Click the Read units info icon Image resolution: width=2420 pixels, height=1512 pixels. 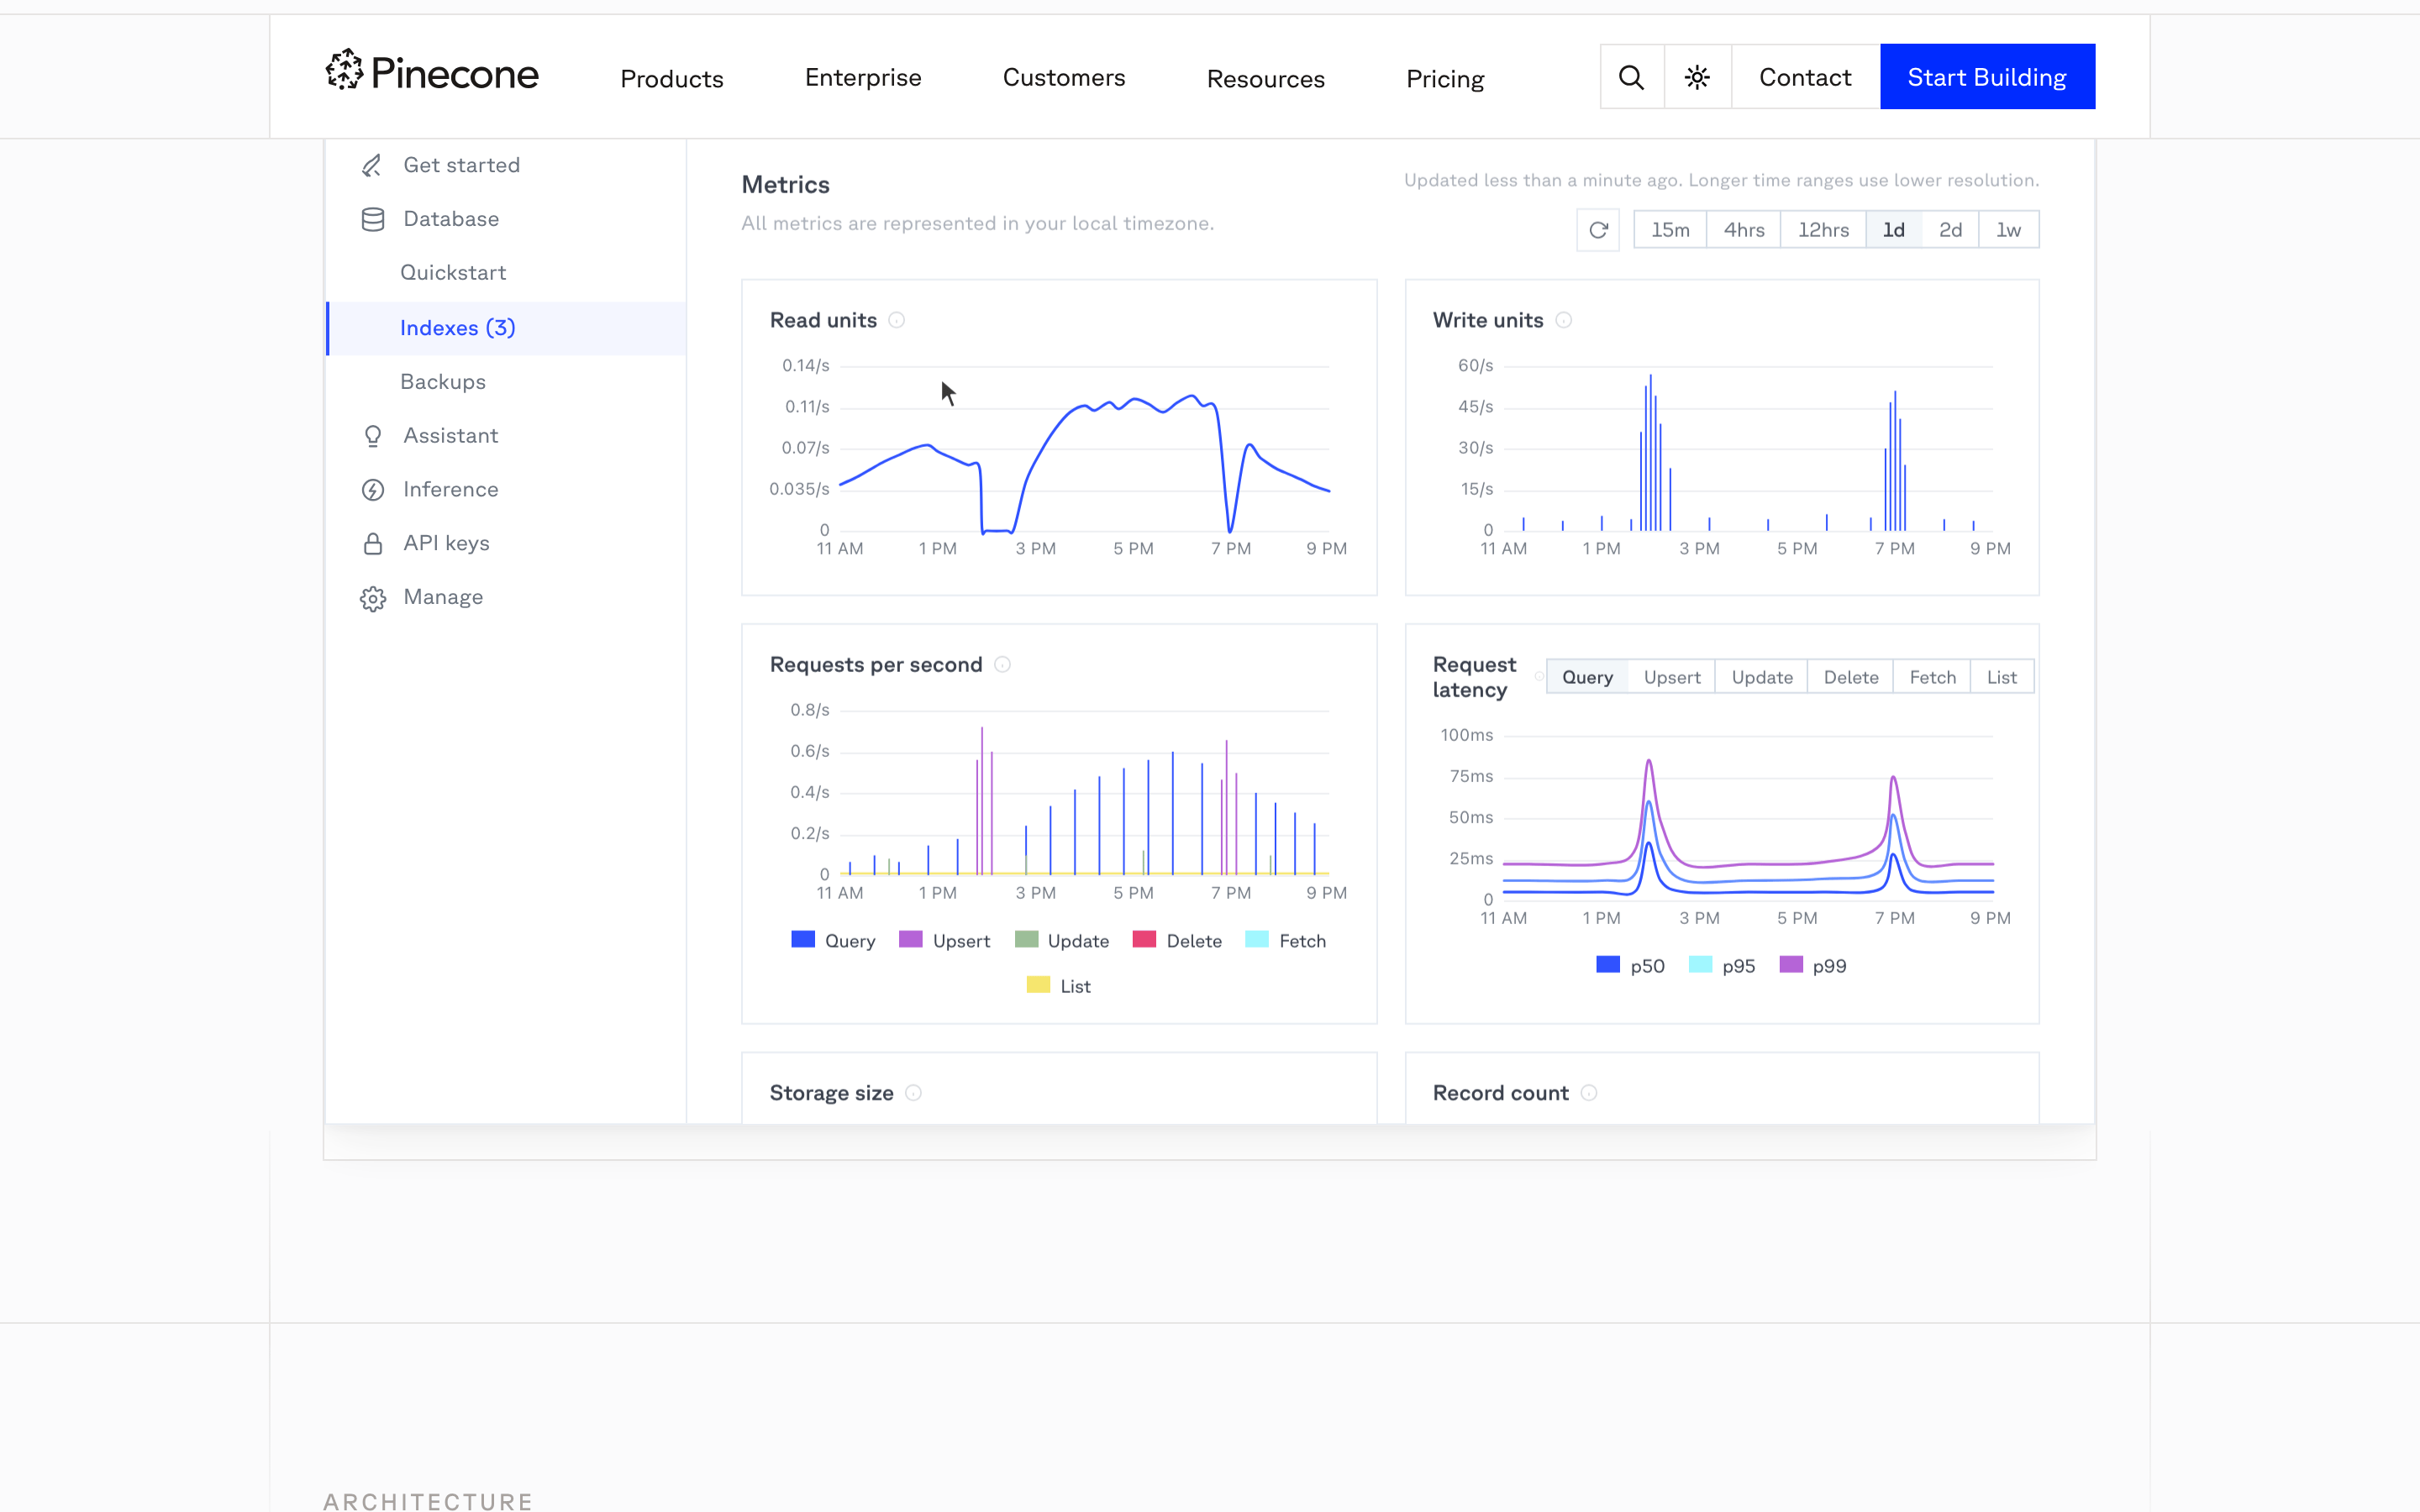pyautogui.click(x=897, y=320)
